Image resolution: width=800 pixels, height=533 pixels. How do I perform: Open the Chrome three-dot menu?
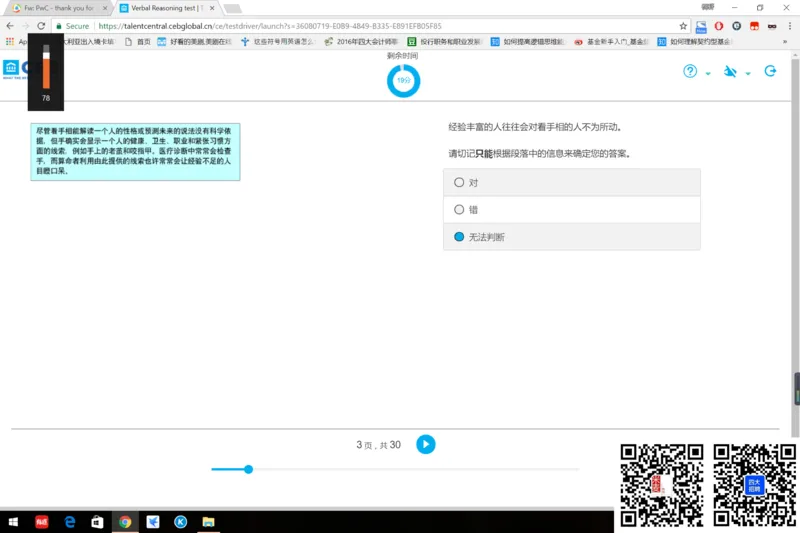789,26
